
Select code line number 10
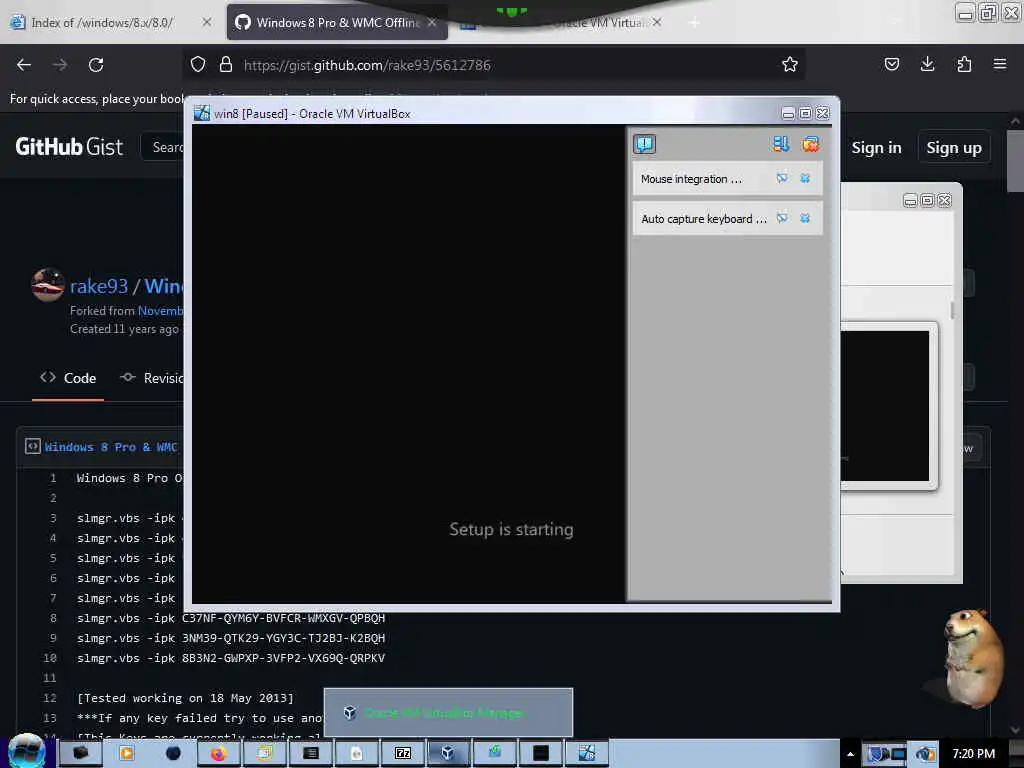[50, 658]
